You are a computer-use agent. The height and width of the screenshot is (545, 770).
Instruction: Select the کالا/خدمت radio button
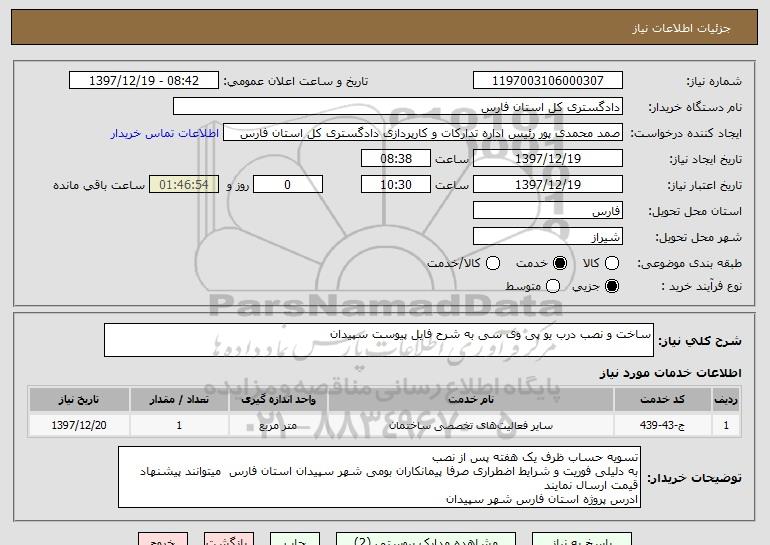click(x=493, y=263)
